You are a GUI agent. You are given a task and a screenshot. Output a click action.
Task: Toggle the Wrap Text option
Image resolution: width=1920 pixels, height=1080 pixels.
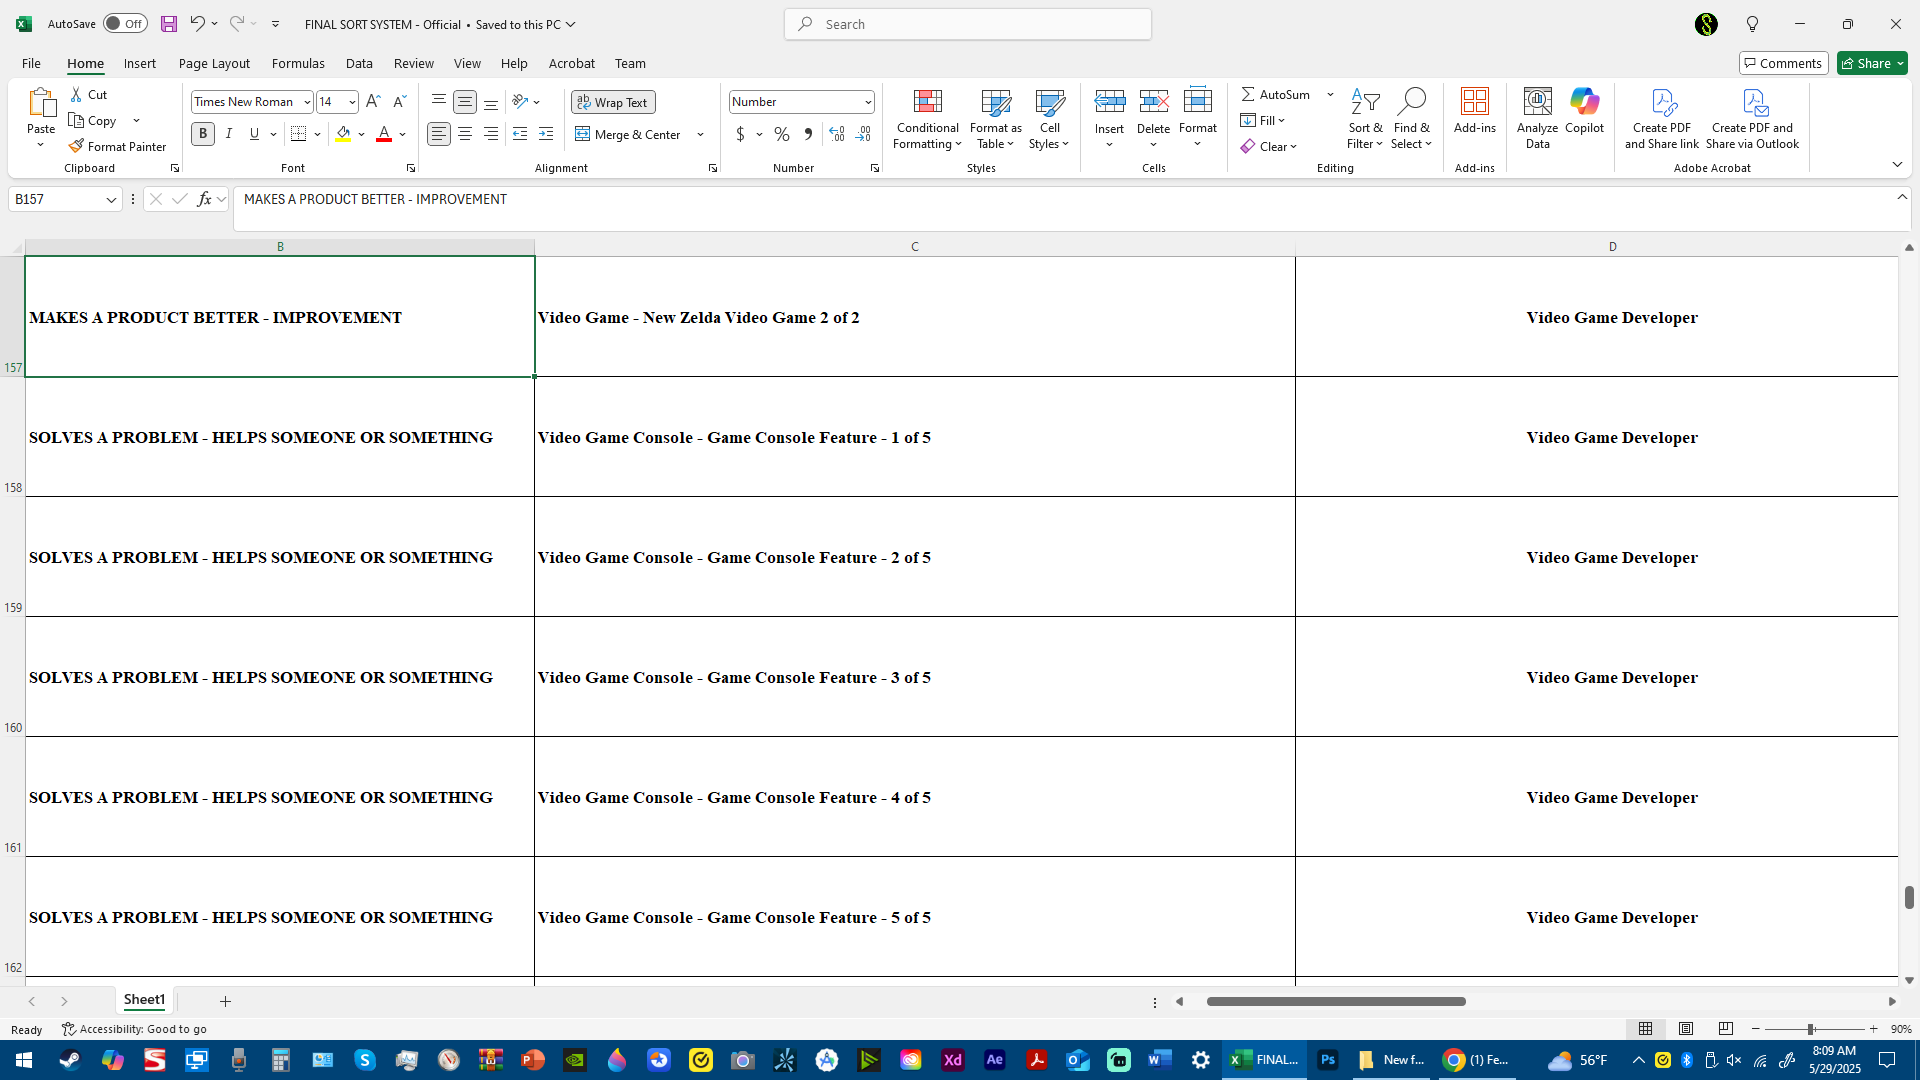(613, 102)
